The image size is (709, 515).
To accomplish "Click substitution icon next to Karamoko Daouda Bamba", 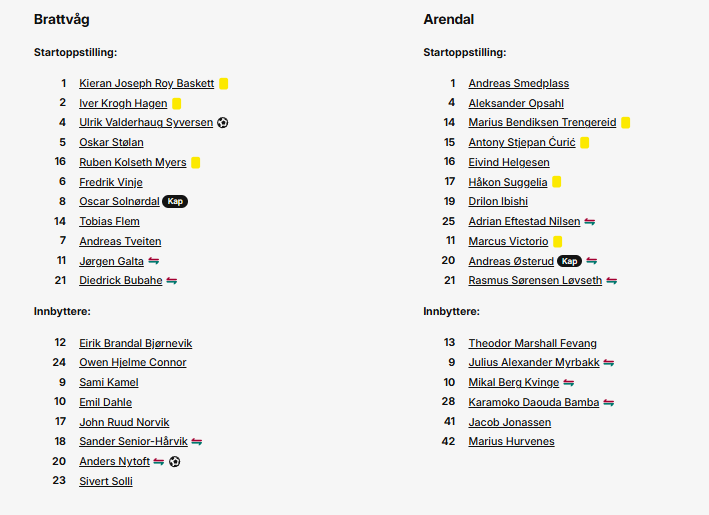I will tap(608, 403).
